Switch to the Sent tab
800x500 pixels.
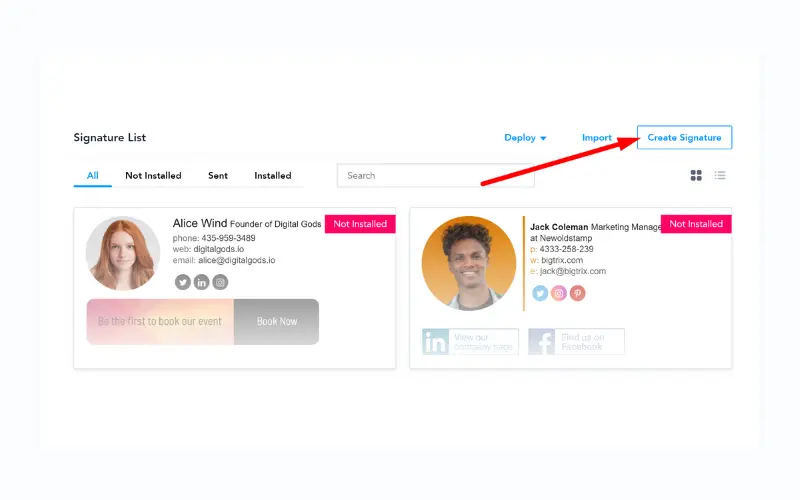[218, 176]
